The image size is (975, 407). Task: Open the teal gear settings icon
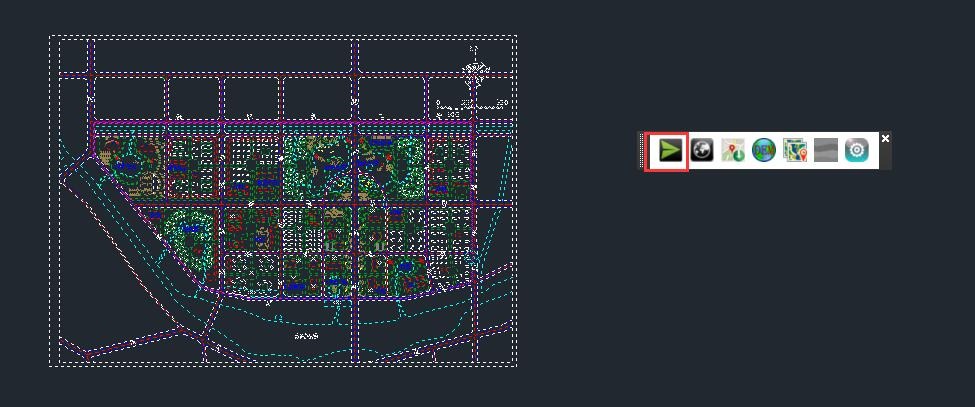click(x=857, y=150)
